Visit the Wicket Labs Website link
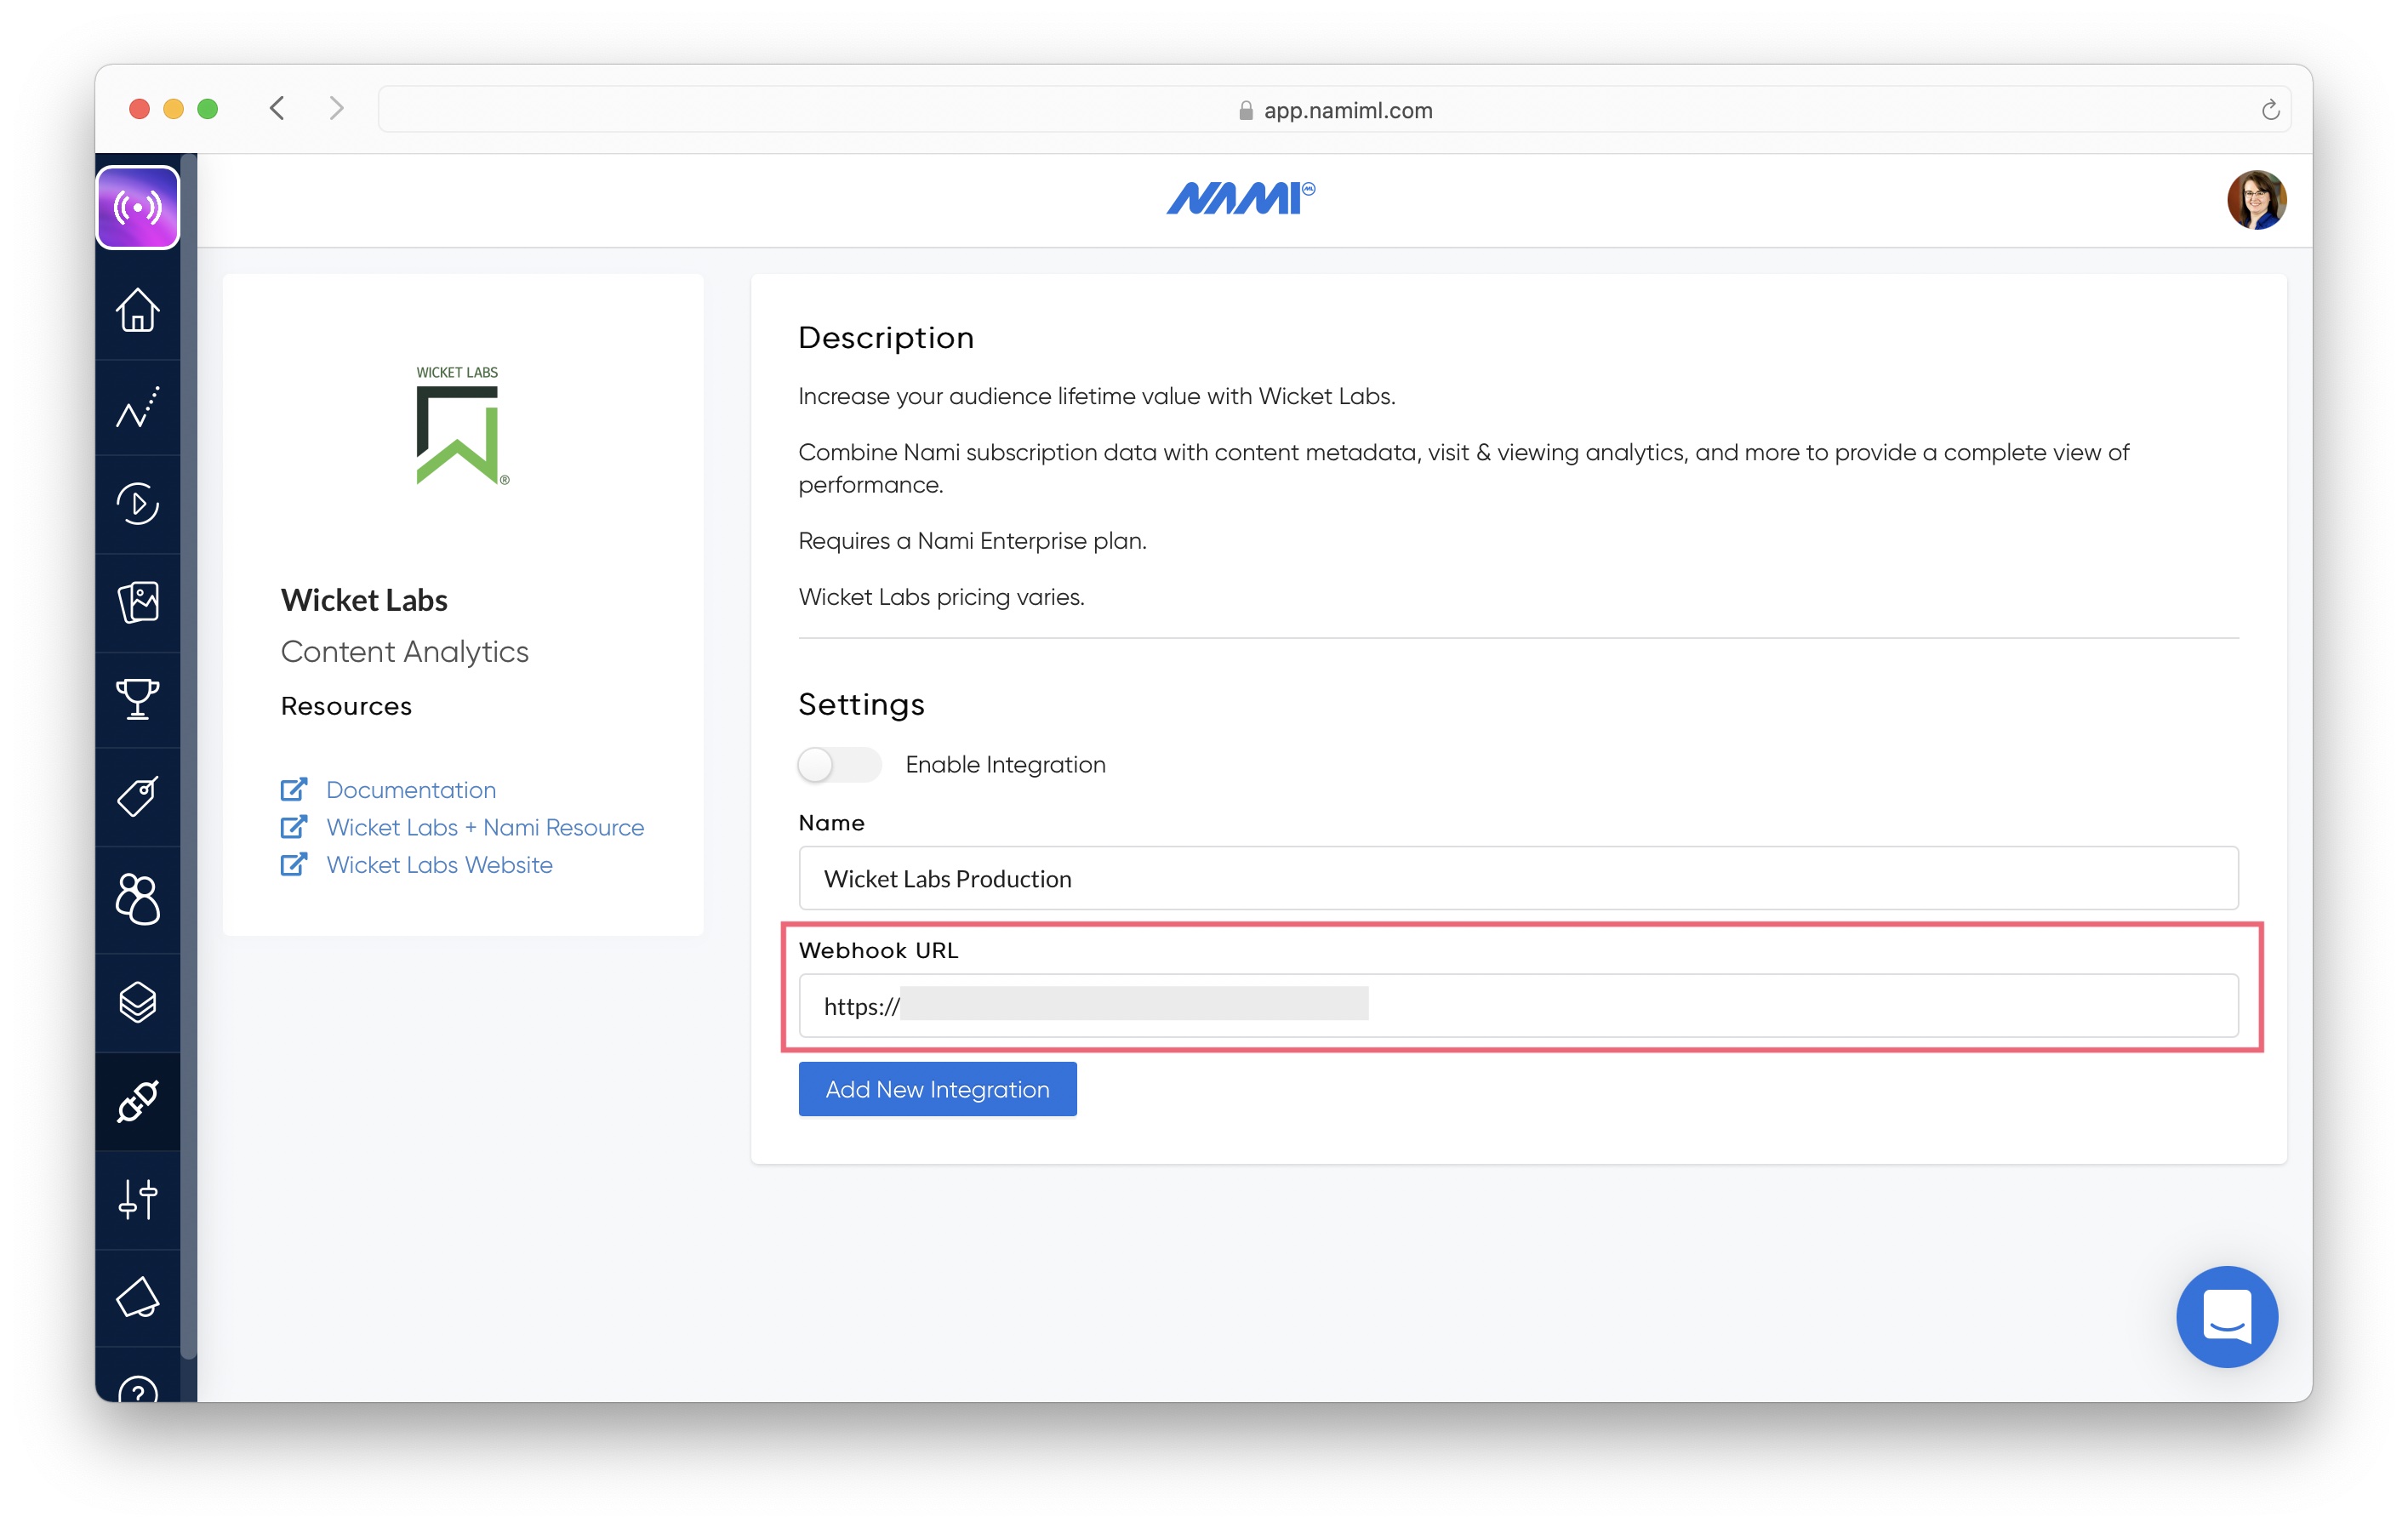 click(x=439, y=865)
